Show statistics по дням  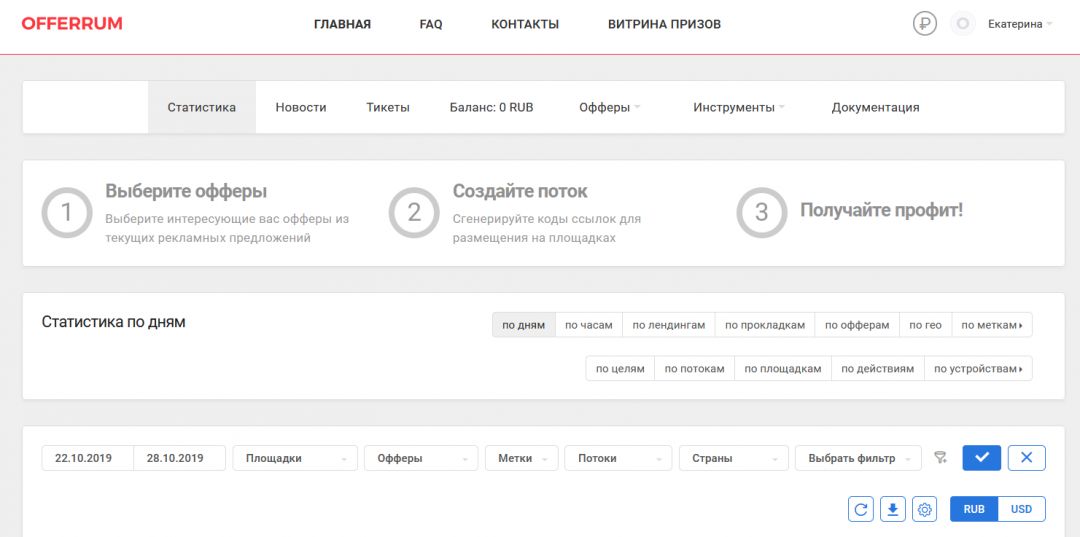tap(523, 325)
